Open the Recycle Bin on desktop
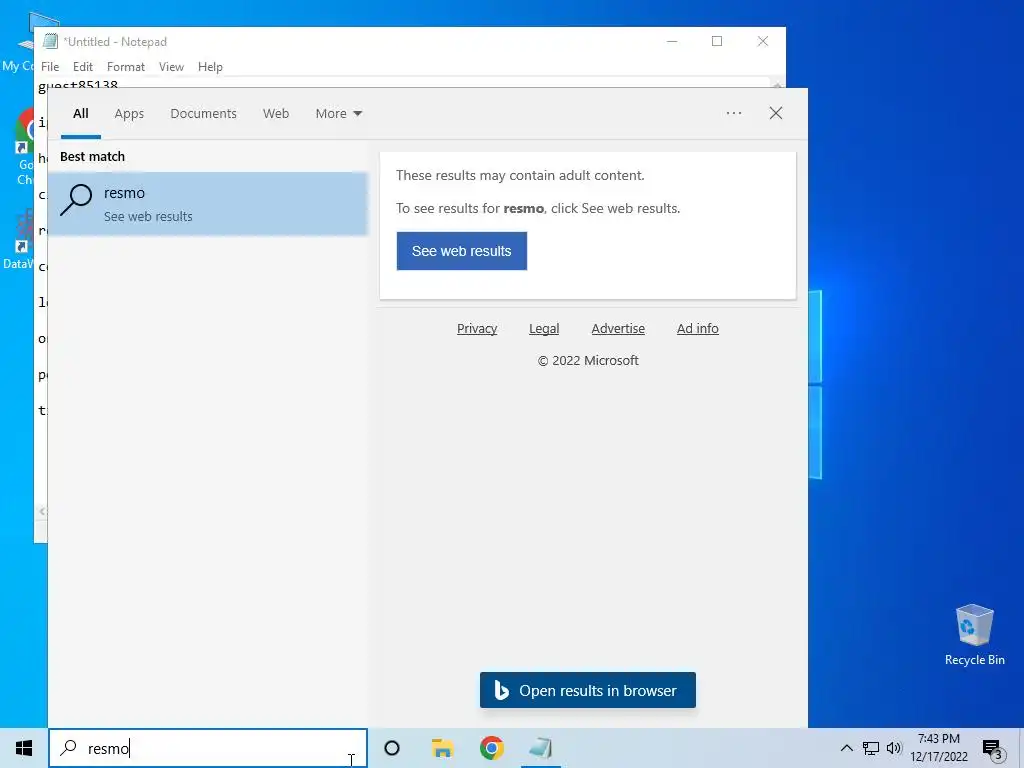Viewport: 1024px width, 768px height. point(974,635)
